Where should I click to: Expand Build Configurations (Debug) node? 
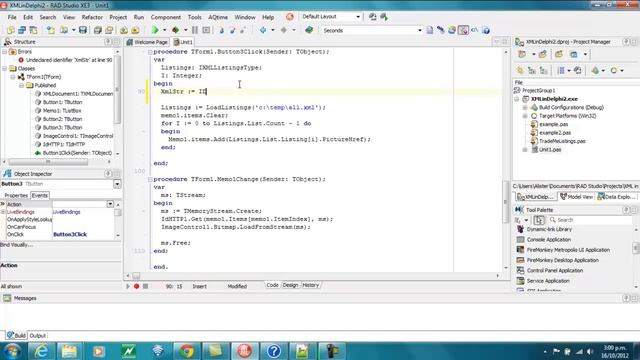point(525,108)
